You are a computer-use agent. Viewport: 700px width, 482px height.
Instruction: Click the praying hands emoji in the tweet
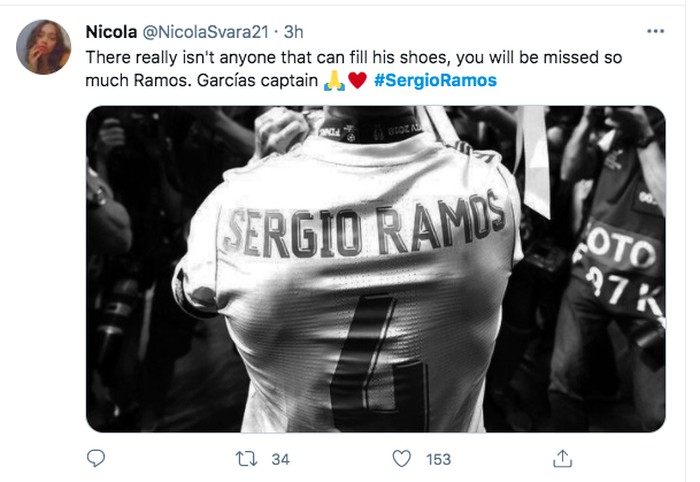334,80
